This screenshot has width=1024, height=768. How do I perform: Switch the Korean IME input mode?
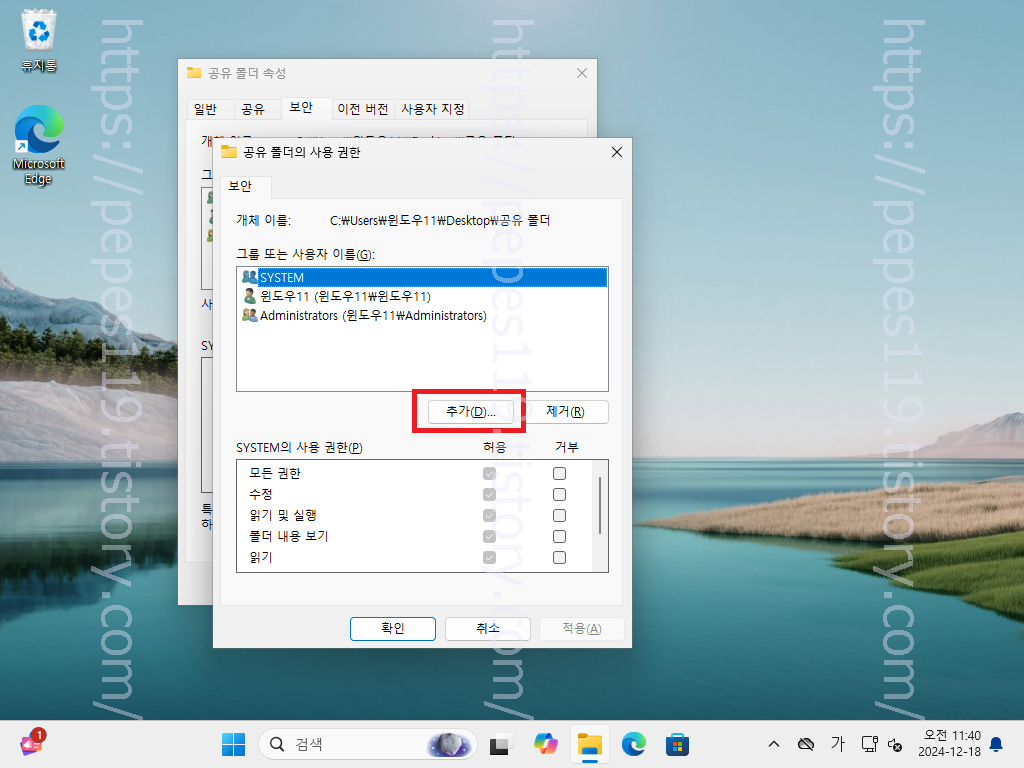pyautogui.click(x=838, y=744)
